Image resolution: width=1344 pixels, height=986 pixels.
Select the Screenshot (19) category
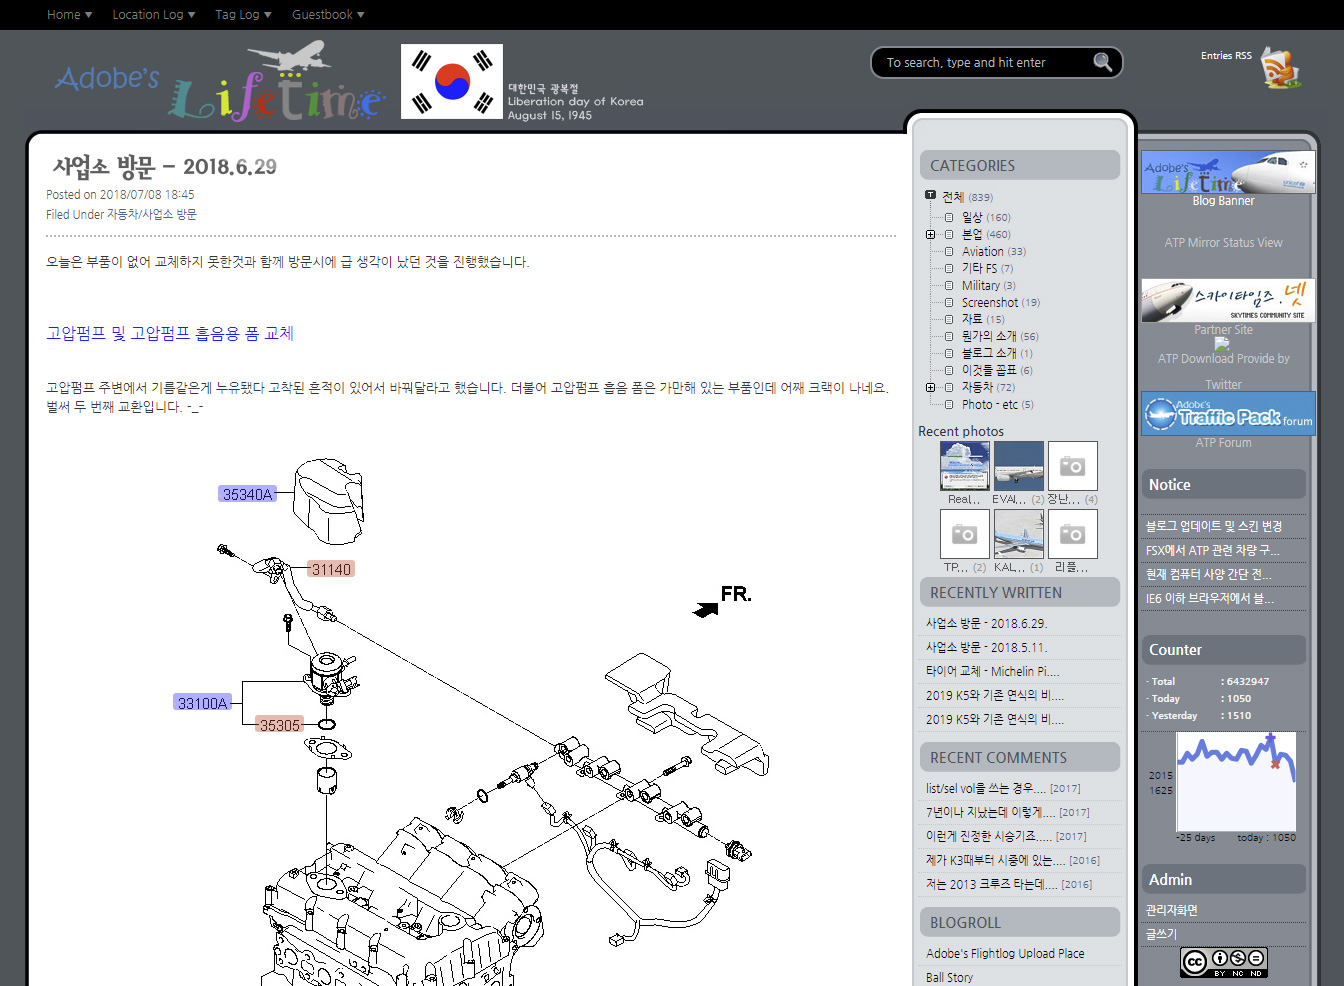(1001, 302)
